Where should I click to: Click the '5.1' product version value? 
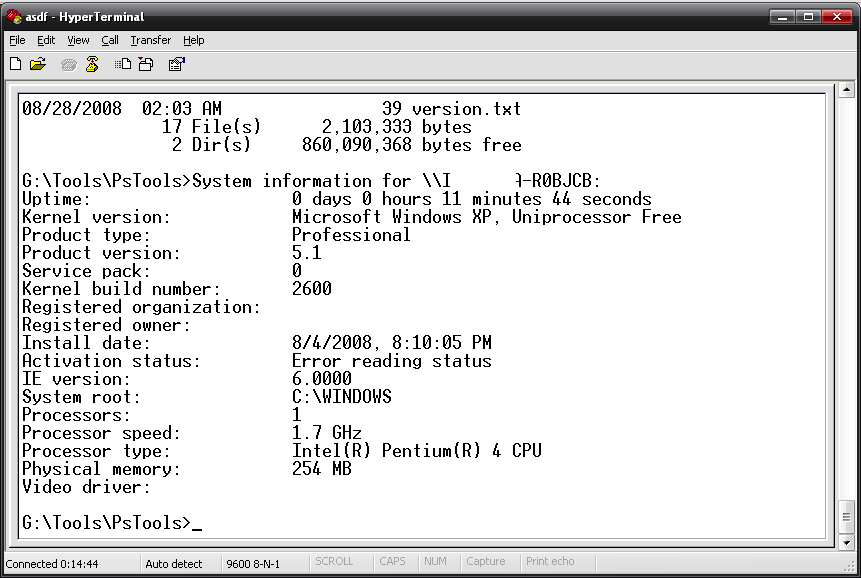(x=306, y=252)
